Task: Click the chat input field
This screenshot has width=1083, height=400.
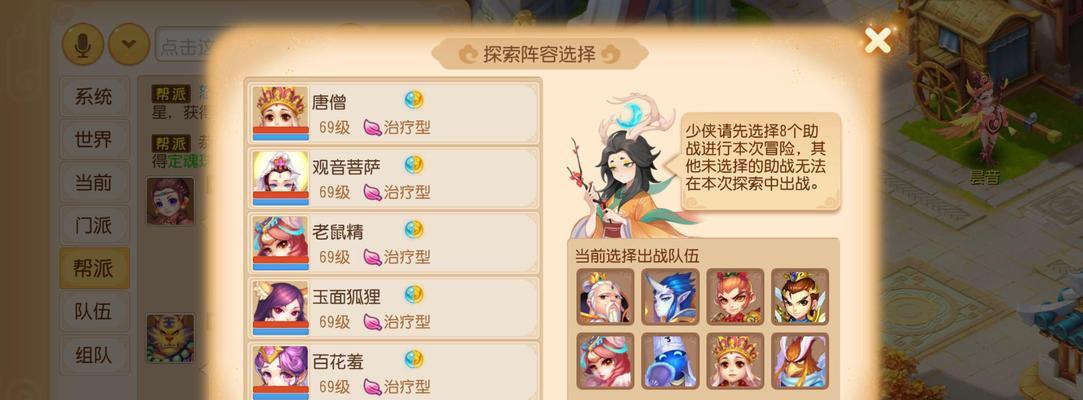Action: [183, 45]
